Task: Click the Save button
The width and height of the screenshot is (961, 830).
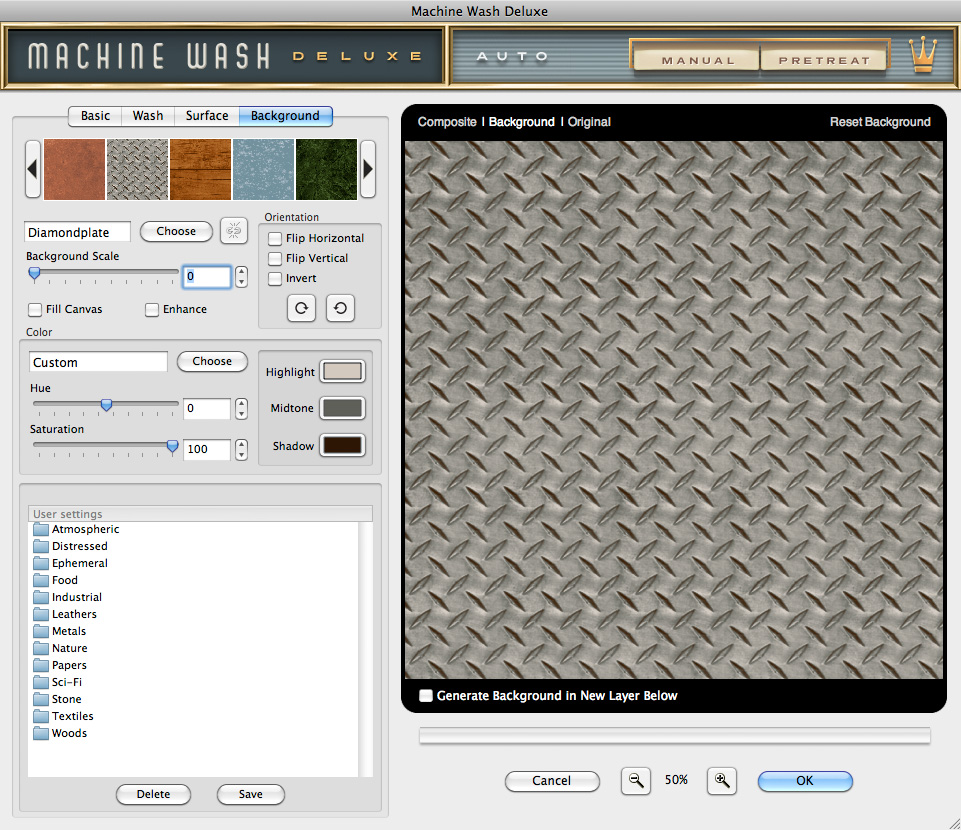Action: coord(251,794)
